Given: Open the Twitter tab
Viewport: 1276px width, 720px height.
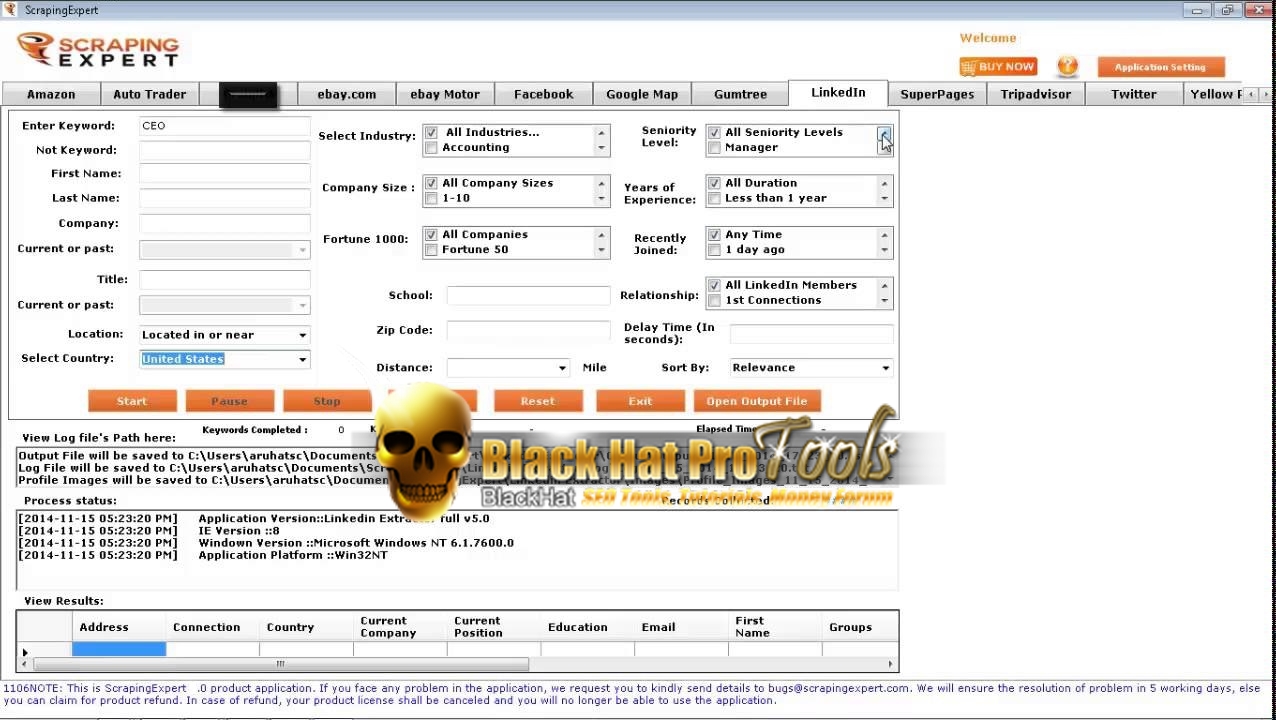Looking at the screenshot, I should [x=1134, y=94].
